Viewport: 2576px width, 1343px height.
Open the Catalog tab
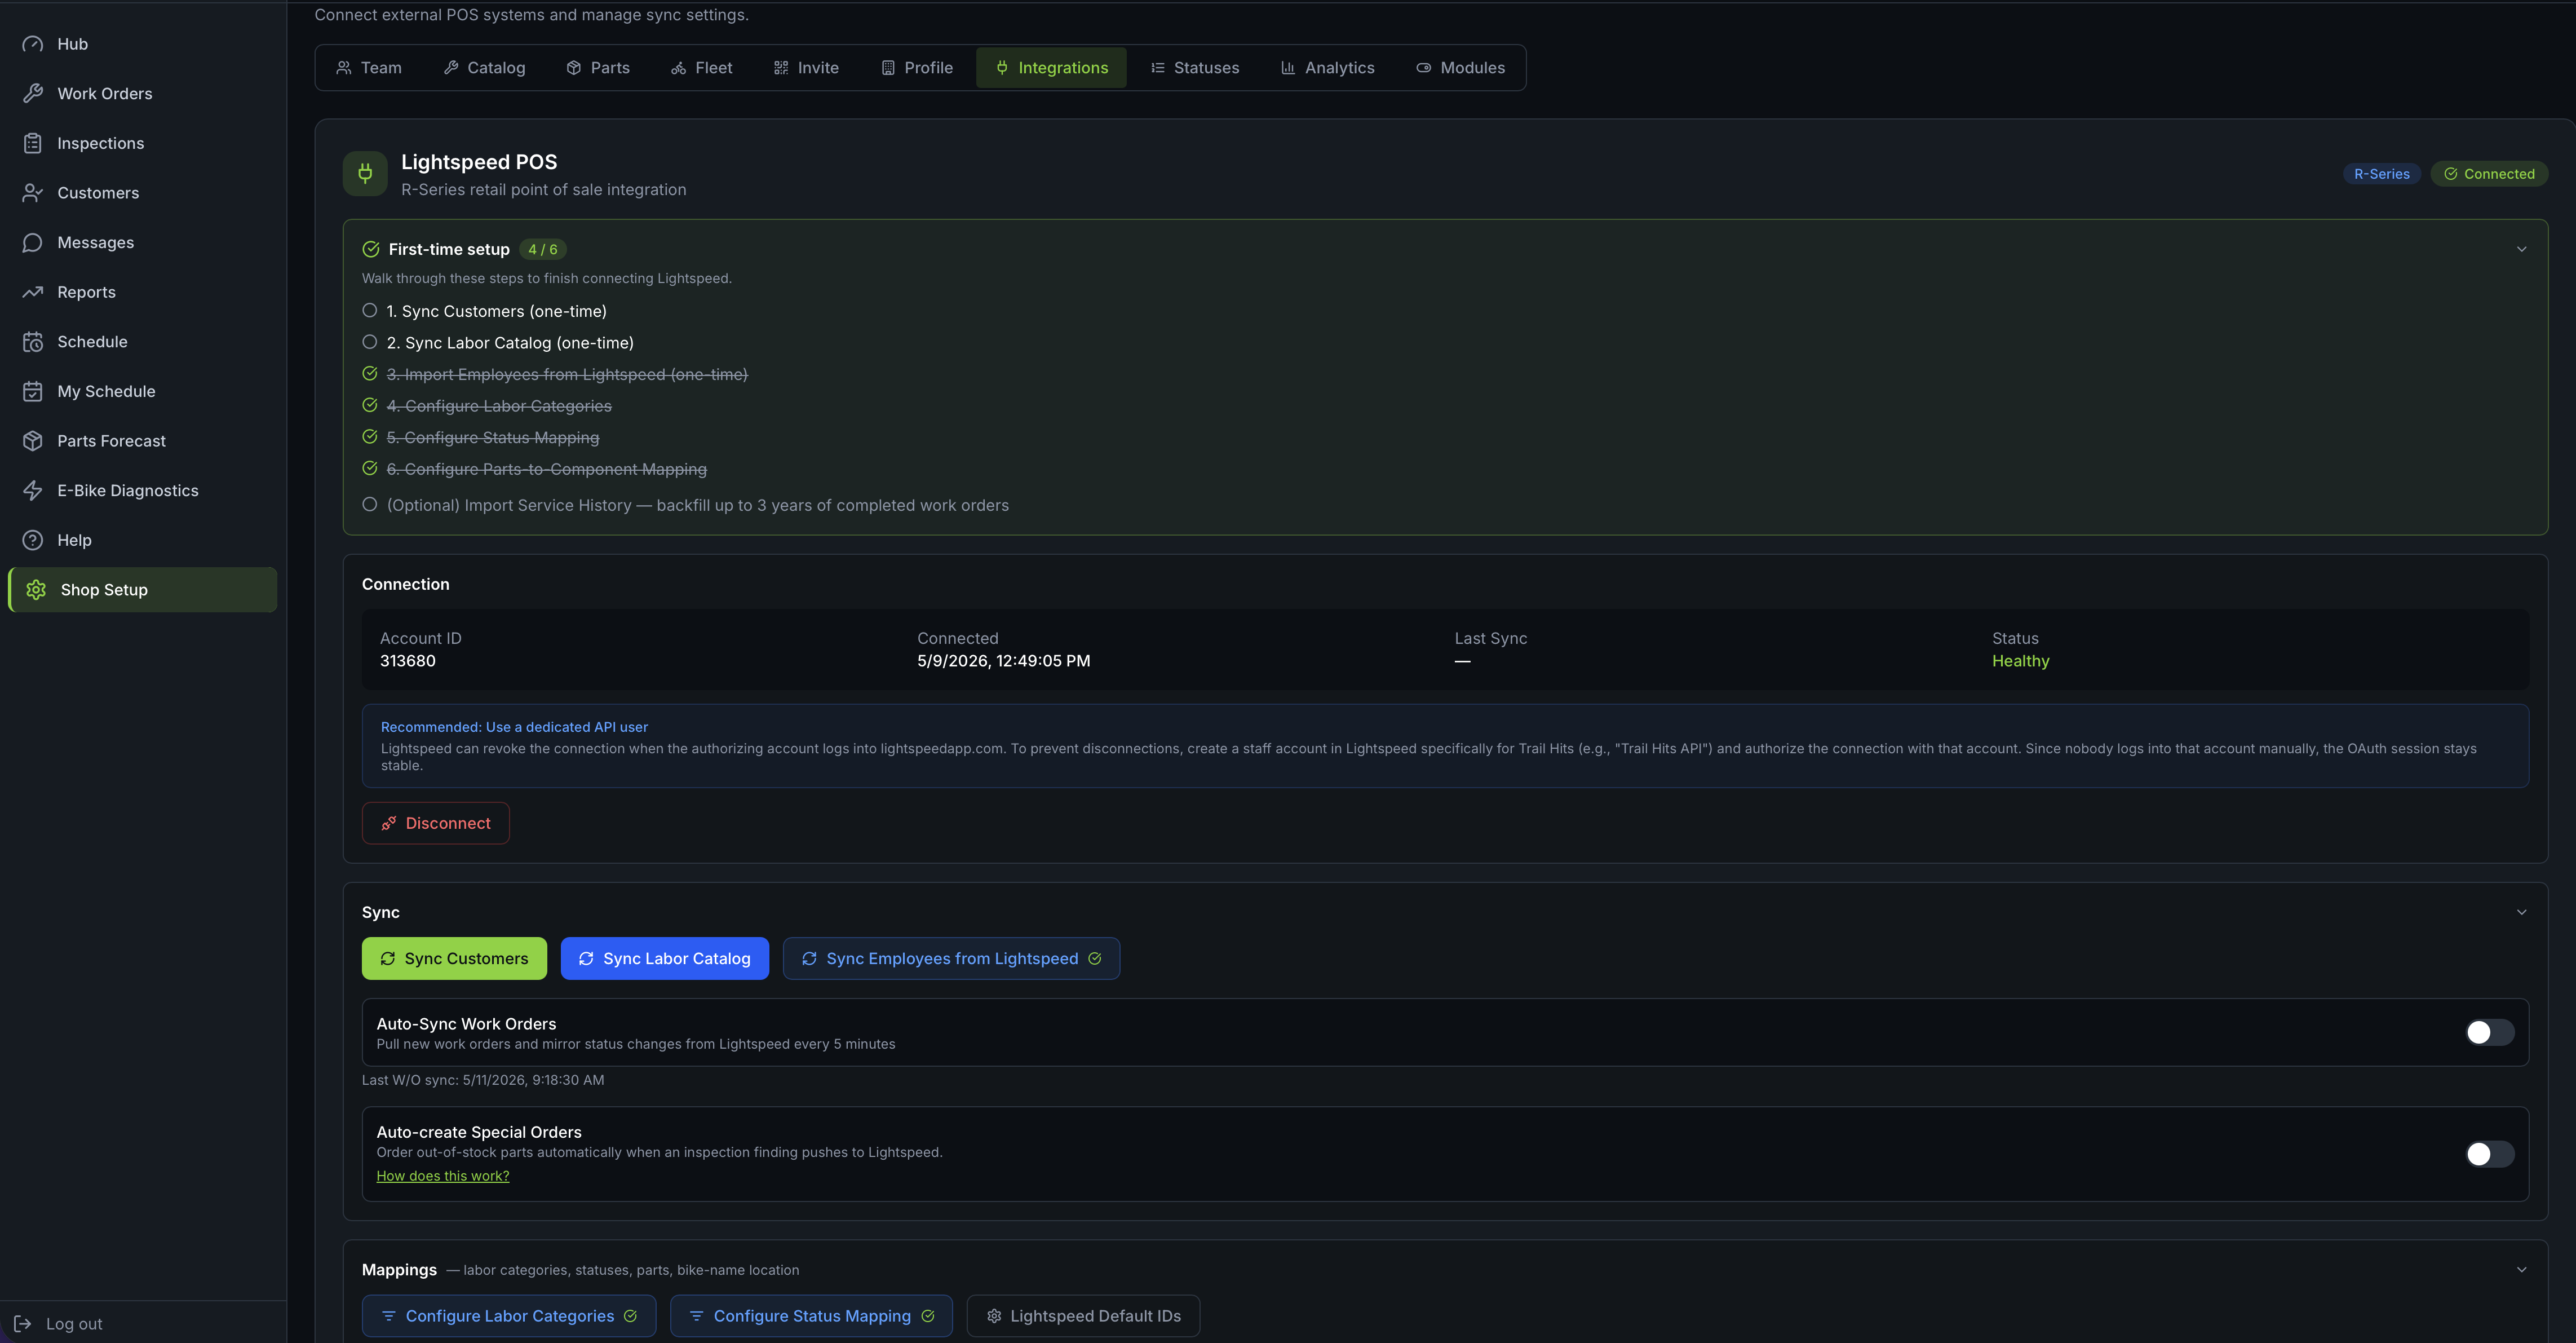484,68
